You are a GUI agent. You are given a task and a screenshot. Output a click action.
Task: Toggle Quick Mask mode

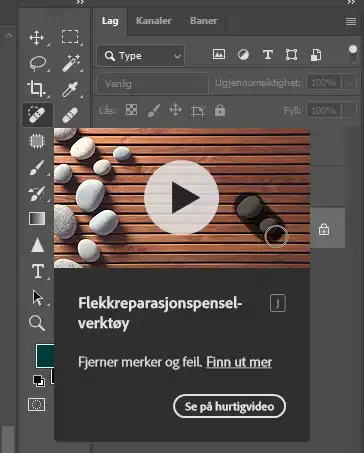[x=36, y=405]
